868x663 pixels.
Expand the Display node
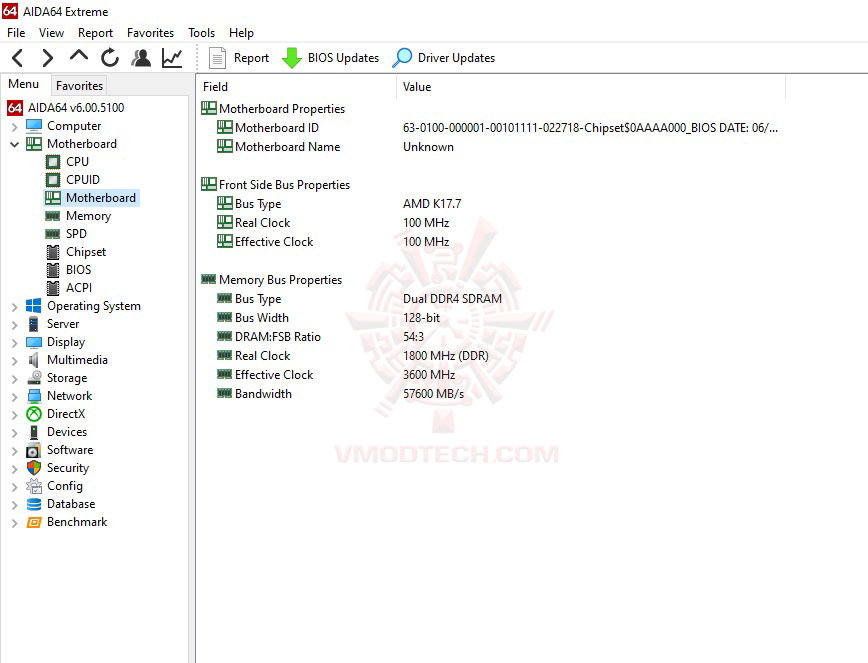[x=14, y=343]
